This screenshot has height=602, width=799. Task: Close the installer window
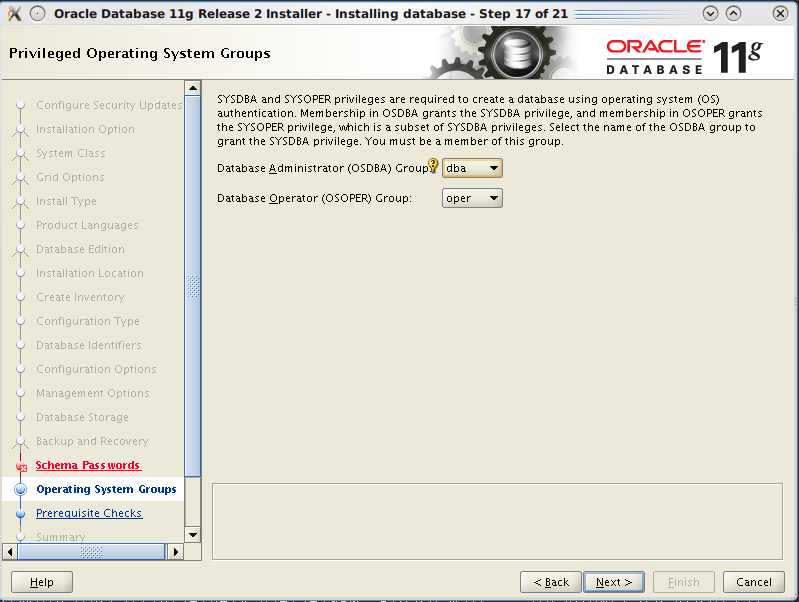(x=780, y=14)
